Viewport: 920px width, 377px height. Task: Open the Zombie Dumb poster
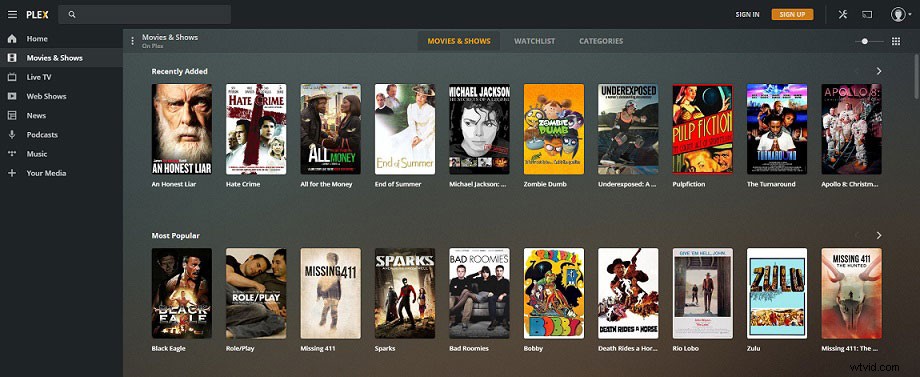click(554, 129)
